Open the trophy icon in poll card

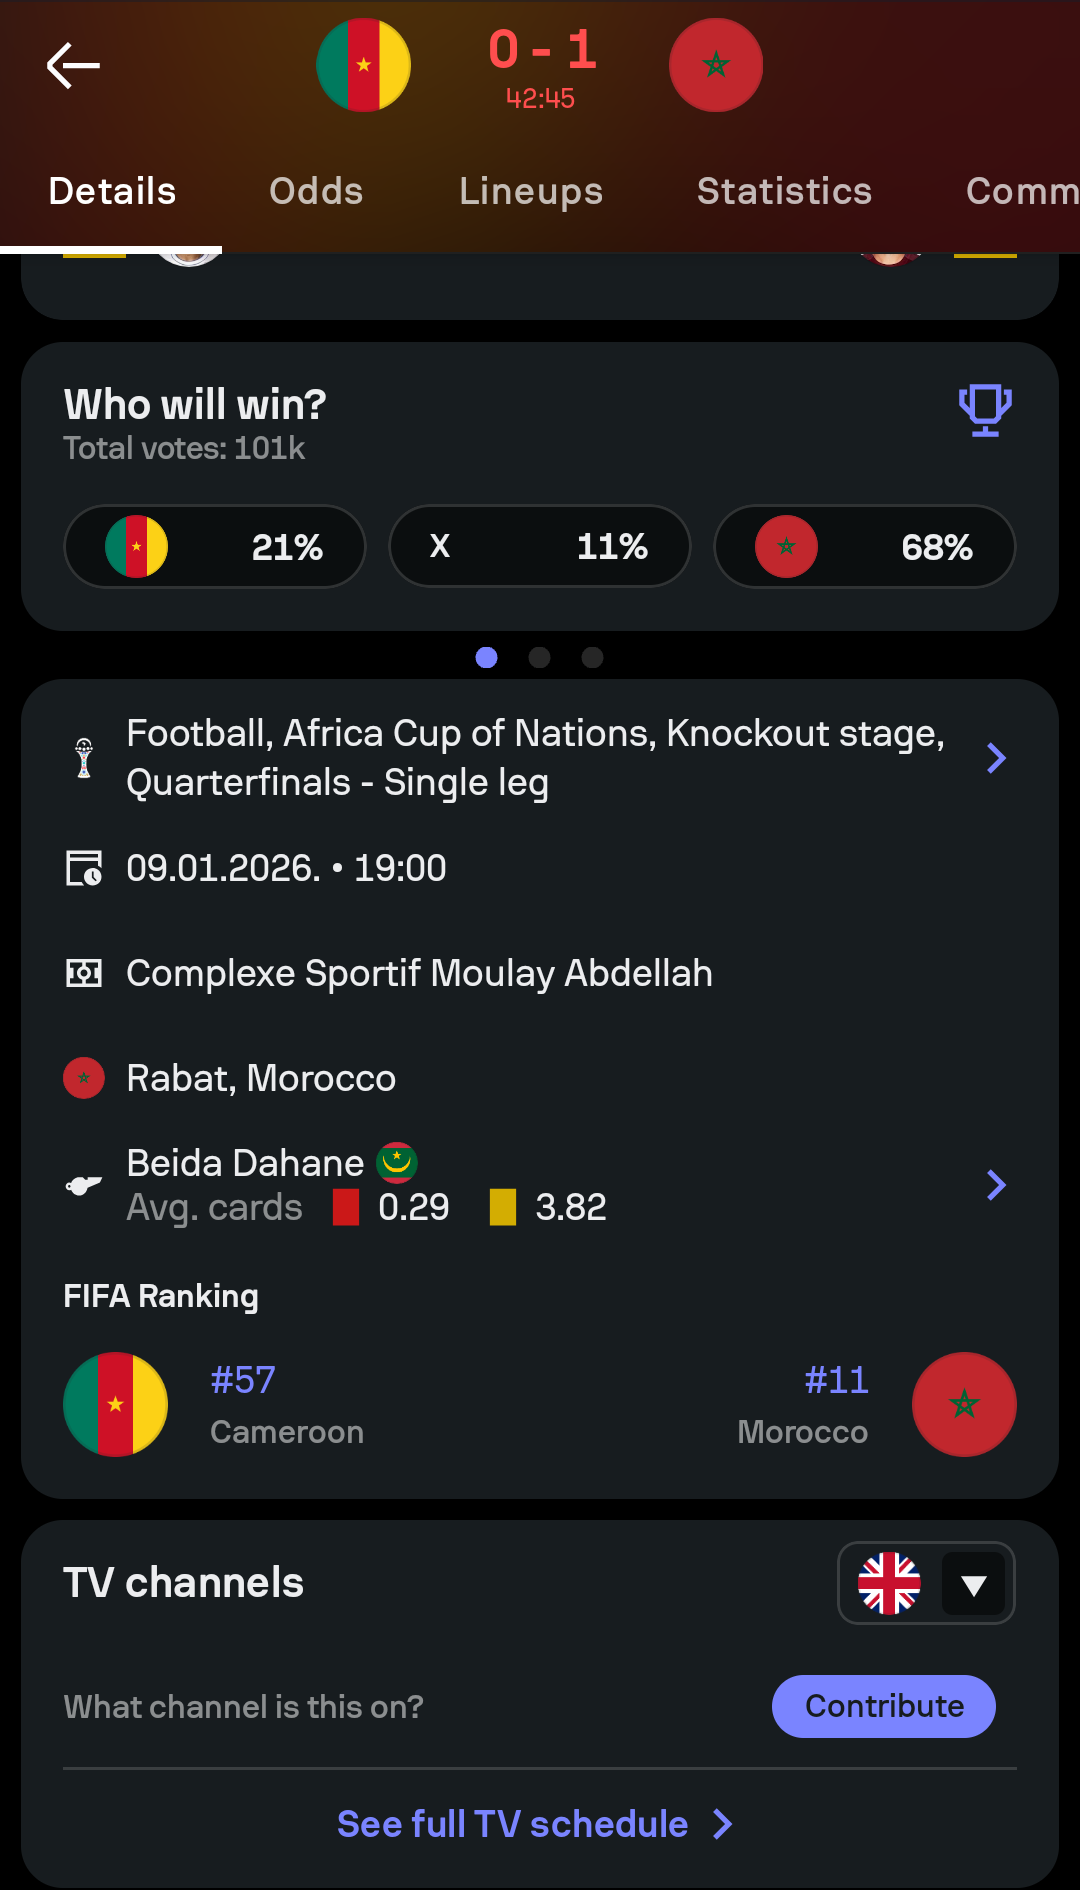(985, 409)
